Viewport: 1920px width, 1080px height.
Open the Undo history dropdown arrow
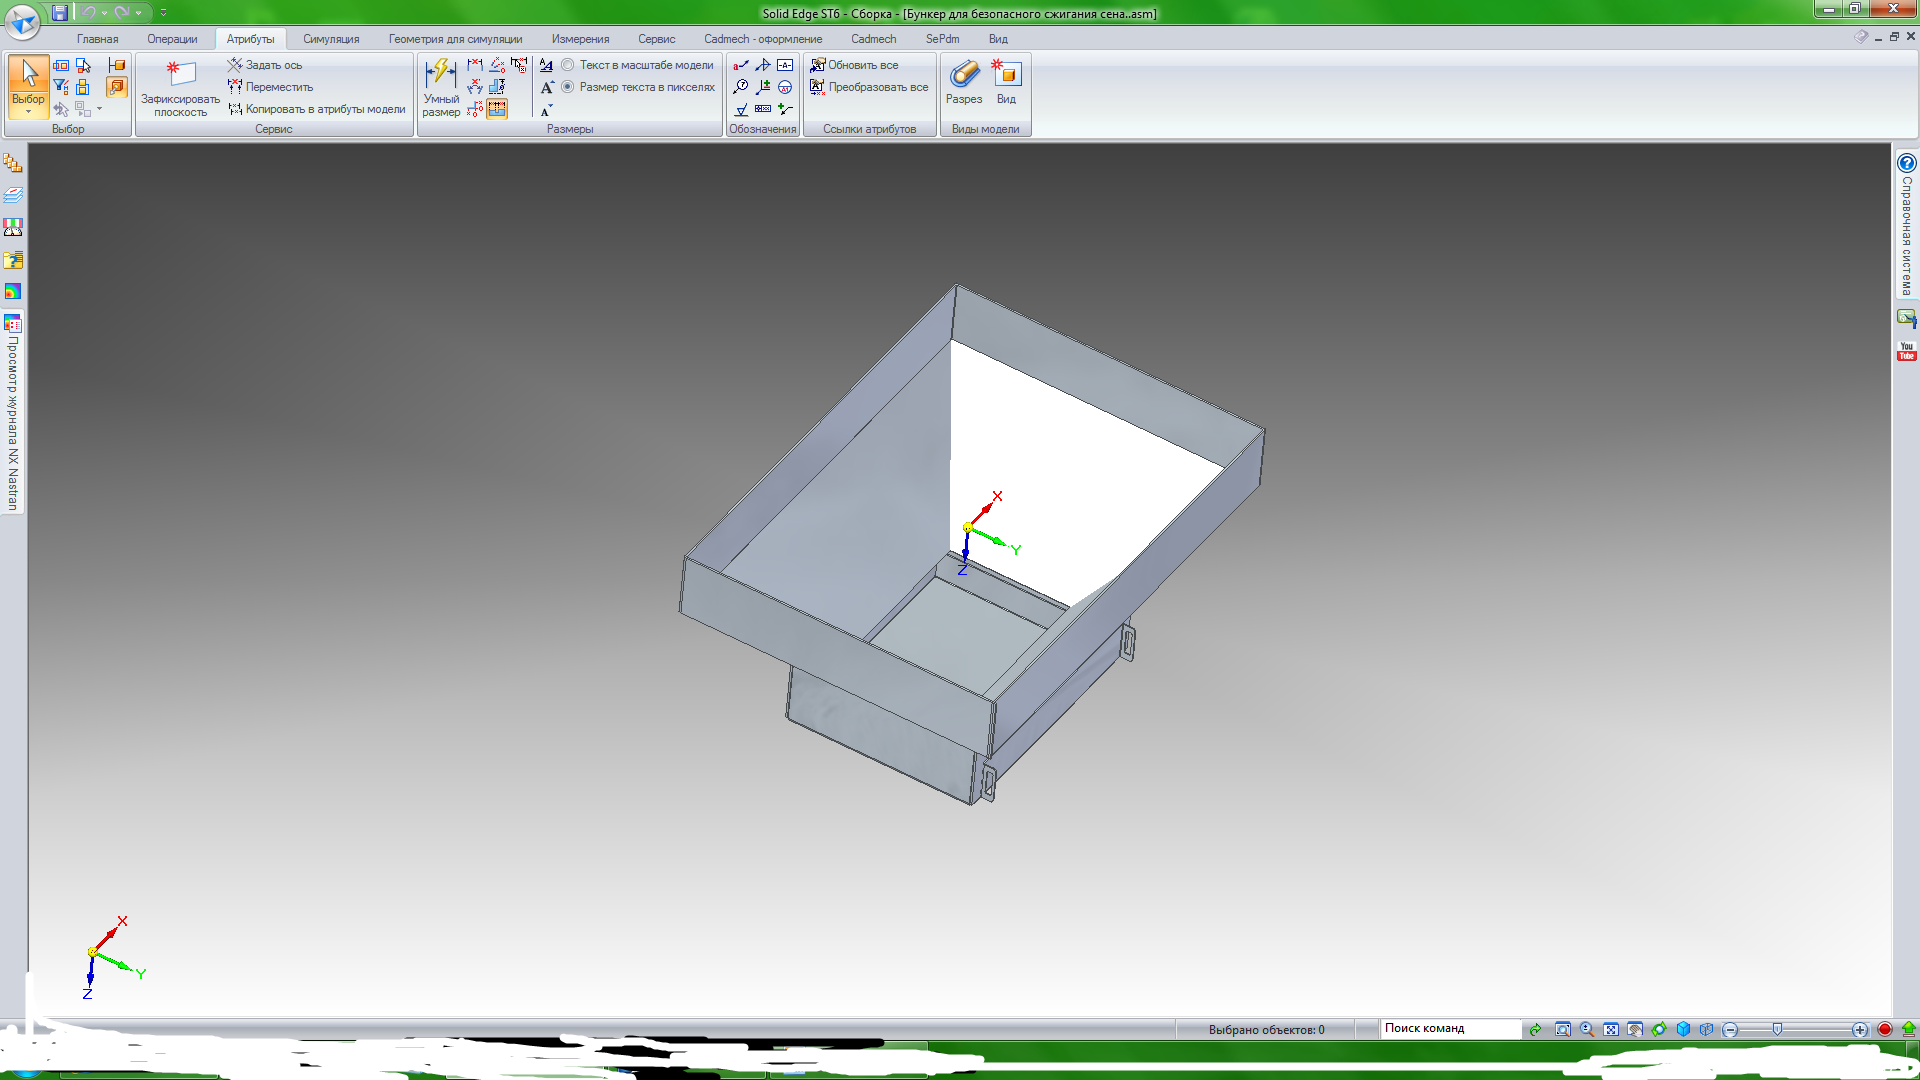coord(105,13)
